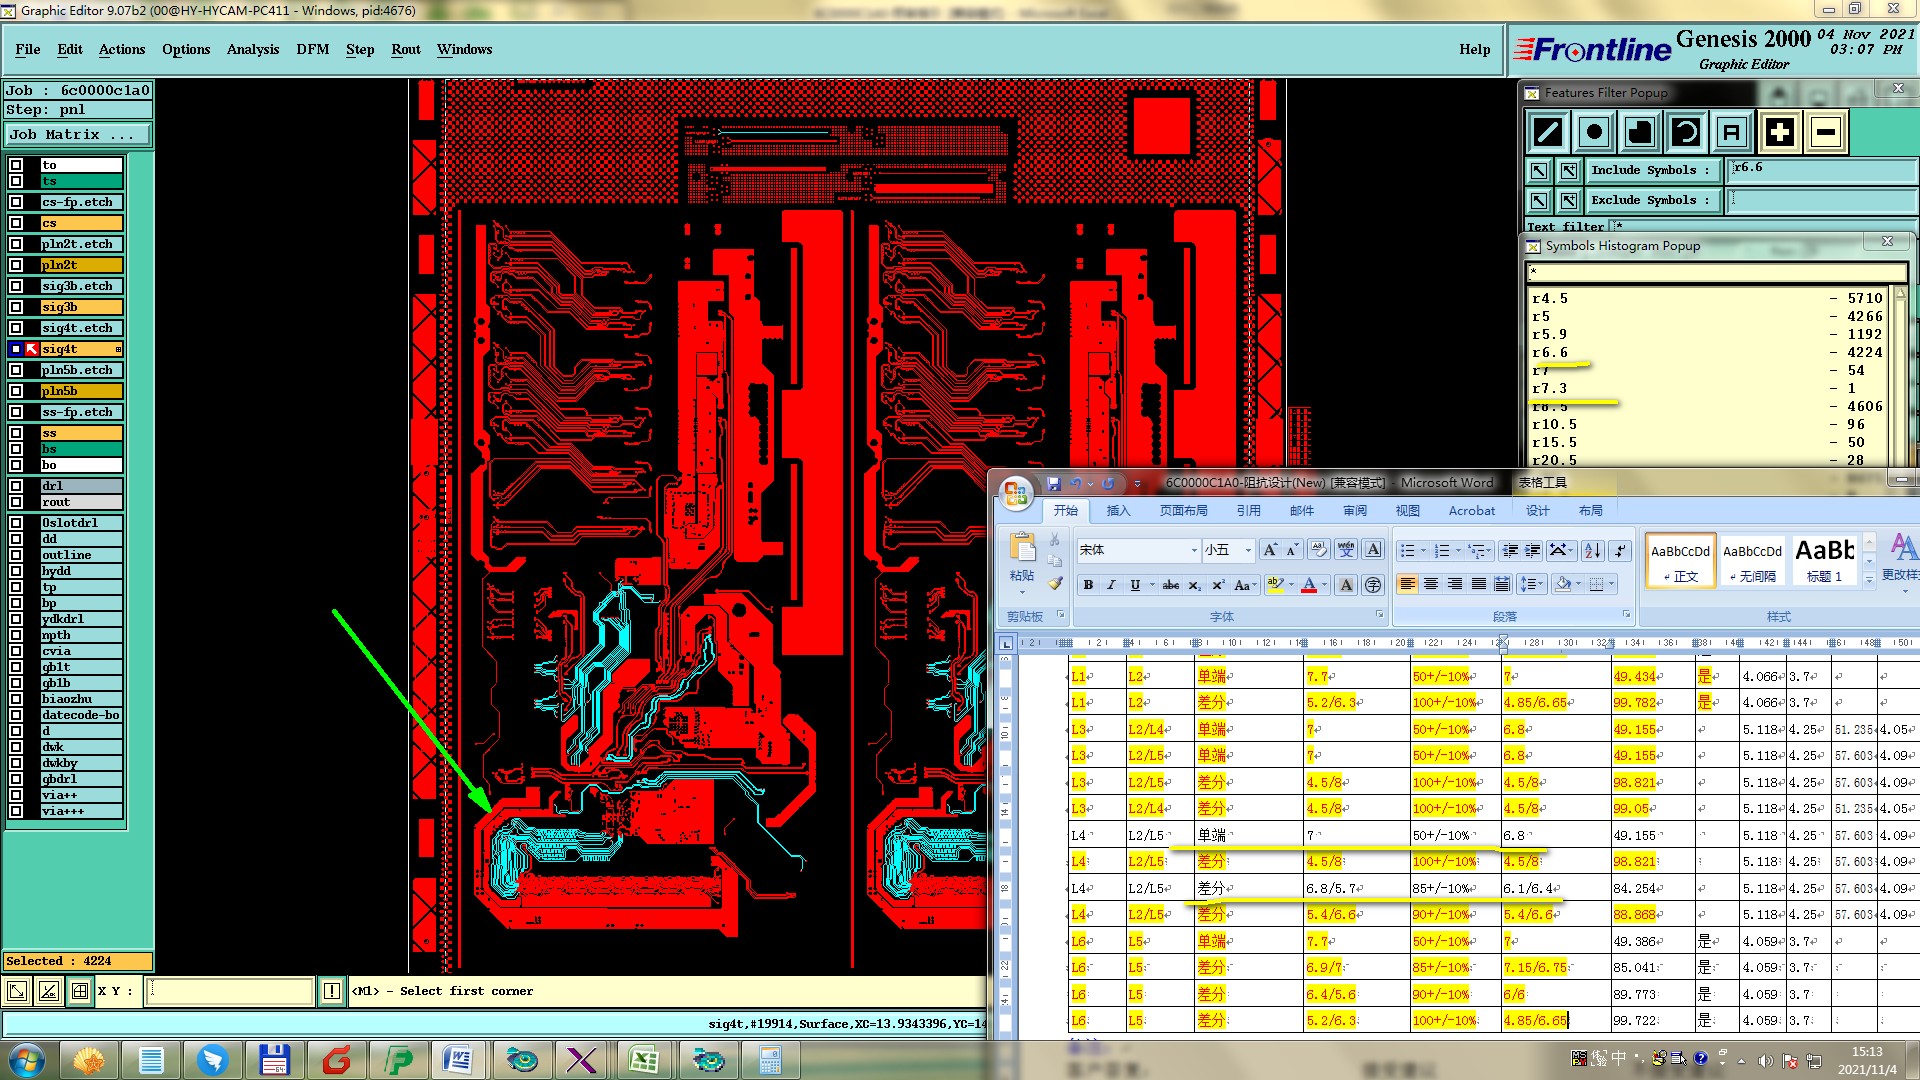
Task: Switch to the 页面布局 tab in Word
Action: 1183,511
